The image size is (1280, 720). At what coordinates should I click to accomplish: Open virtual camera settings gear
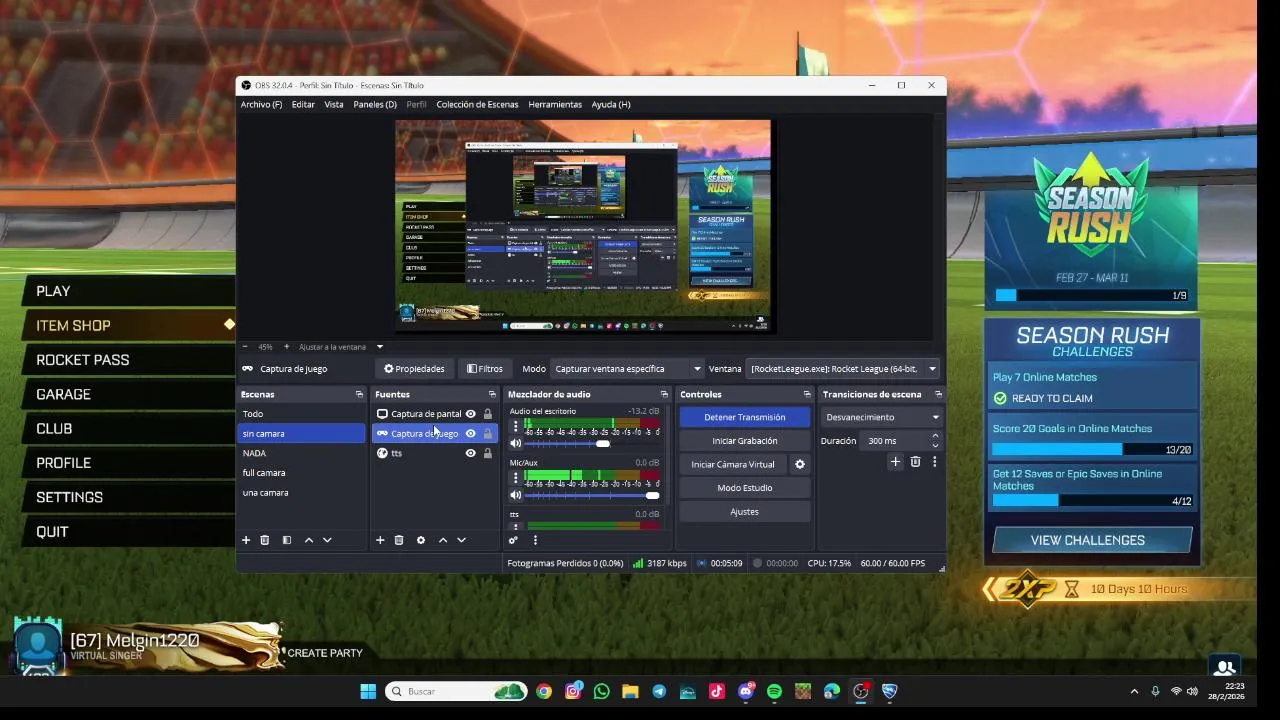(x=799, y=464)
